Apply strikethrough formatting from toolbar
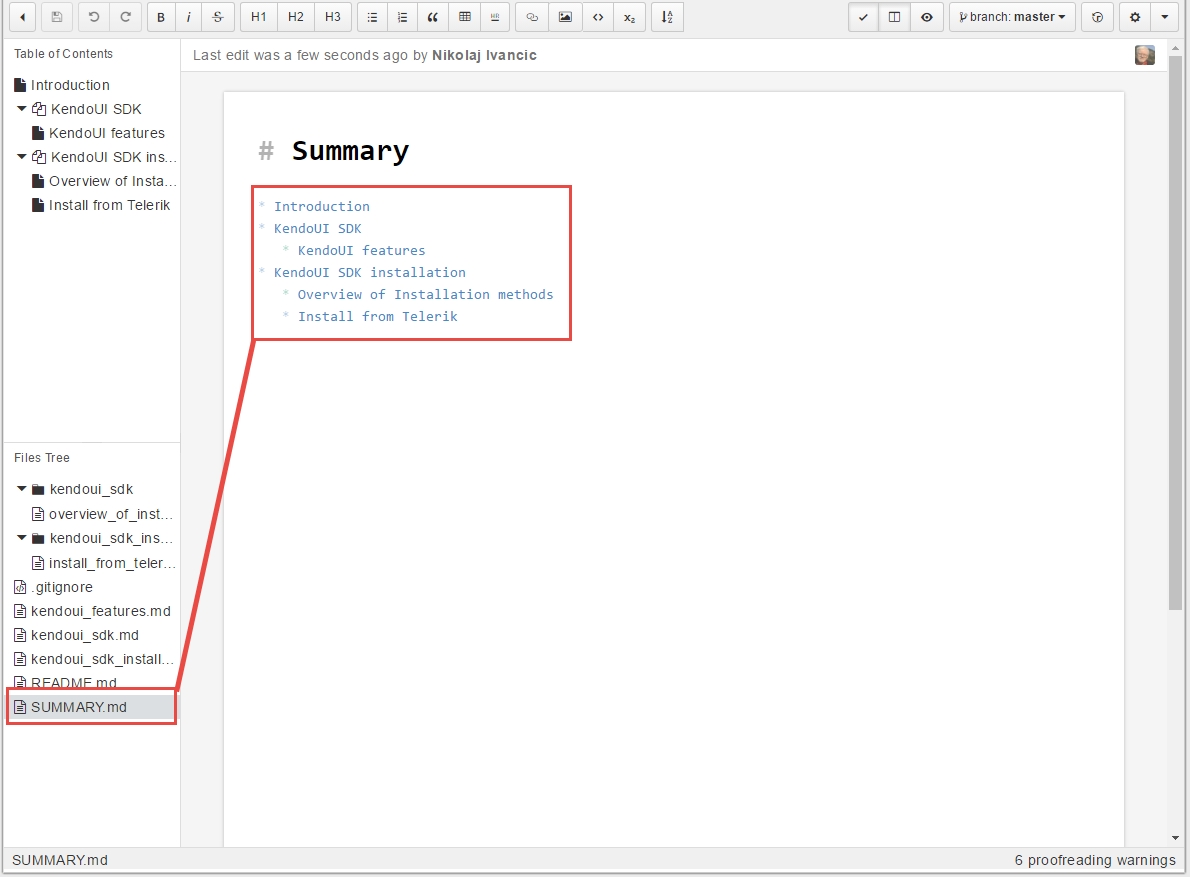1190x877 pixels. point(218,17)
